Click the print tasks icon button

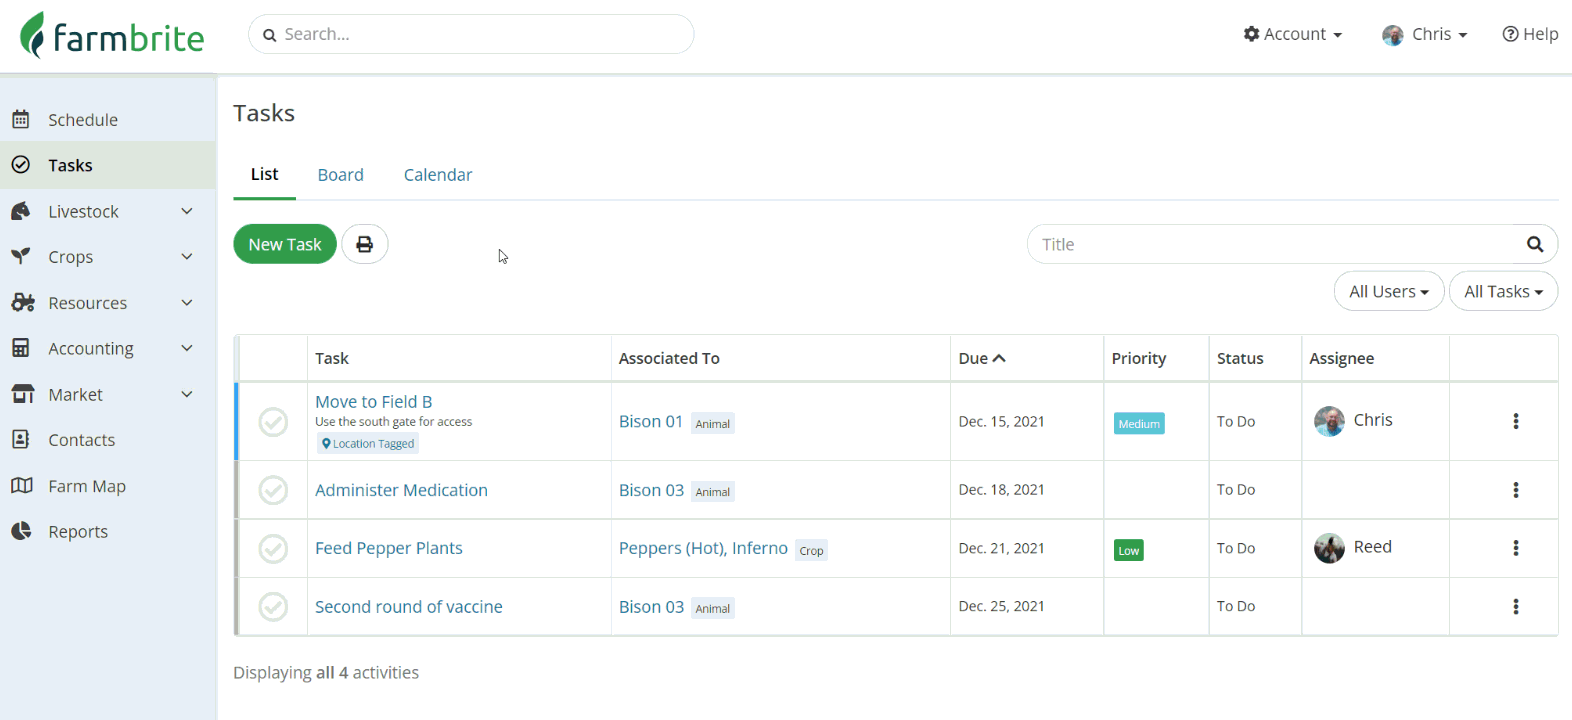(x=365, y=244)
